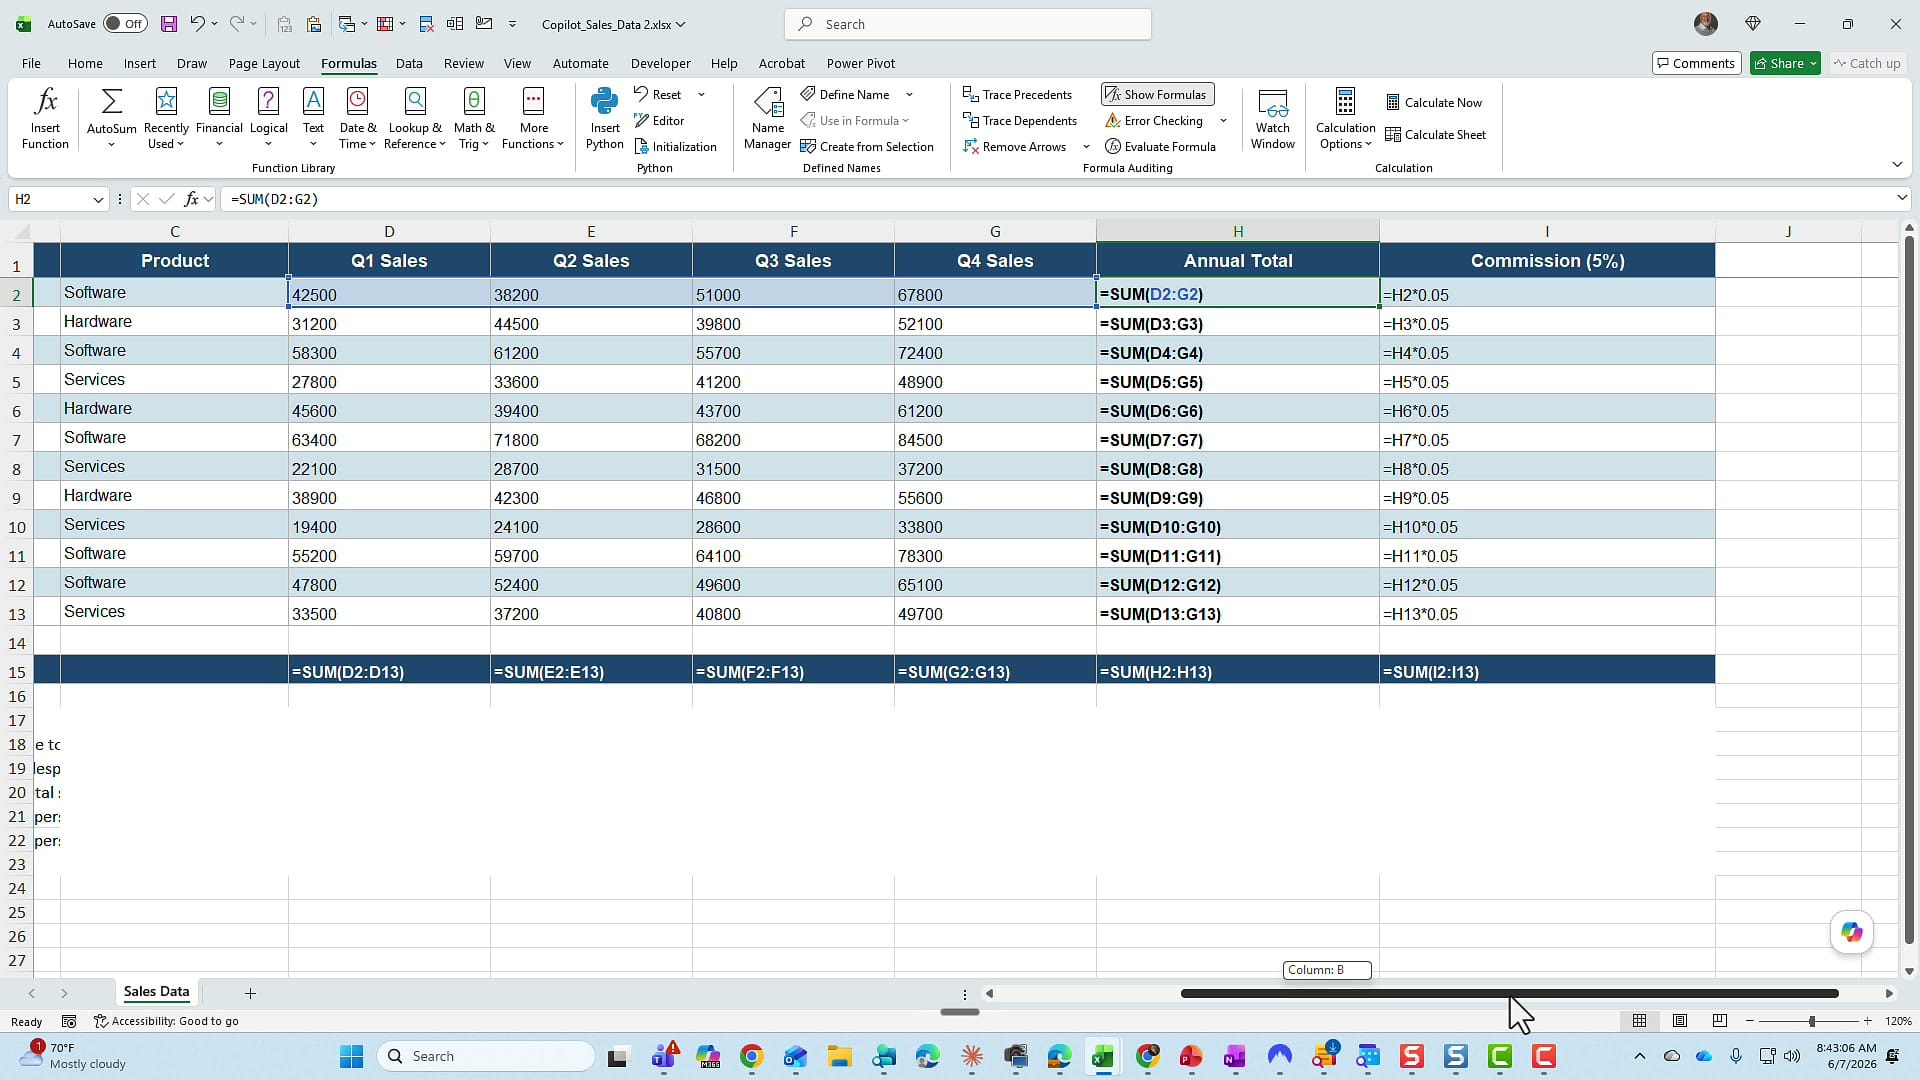Switch to Normal view in status bar
The width and height of the screenshot is (1920, 1080).
click(1639, 1021)
